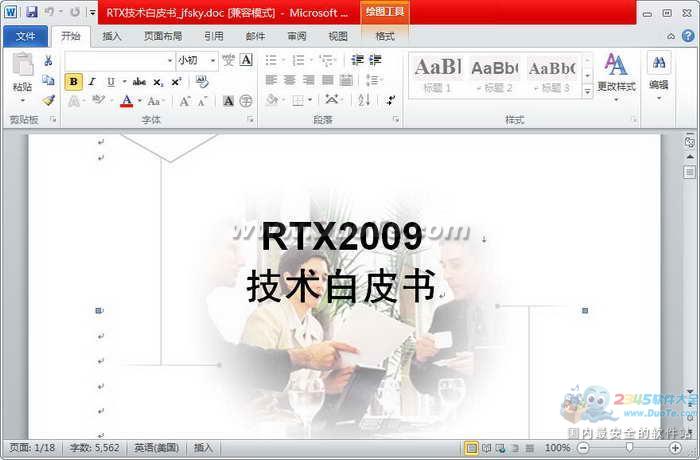700x460 pixels.
Task: Click the Sort paragraph icon
Action: [x=363, y=100]
